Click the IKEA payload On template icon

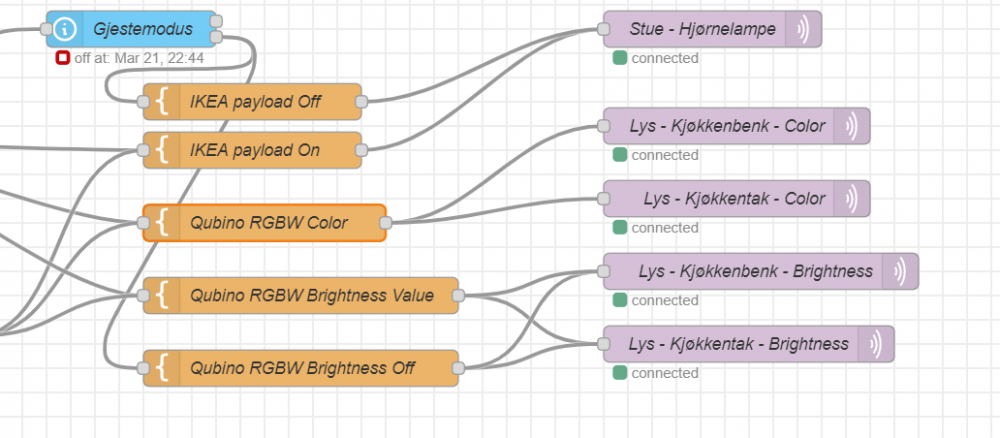coord(161,150)
